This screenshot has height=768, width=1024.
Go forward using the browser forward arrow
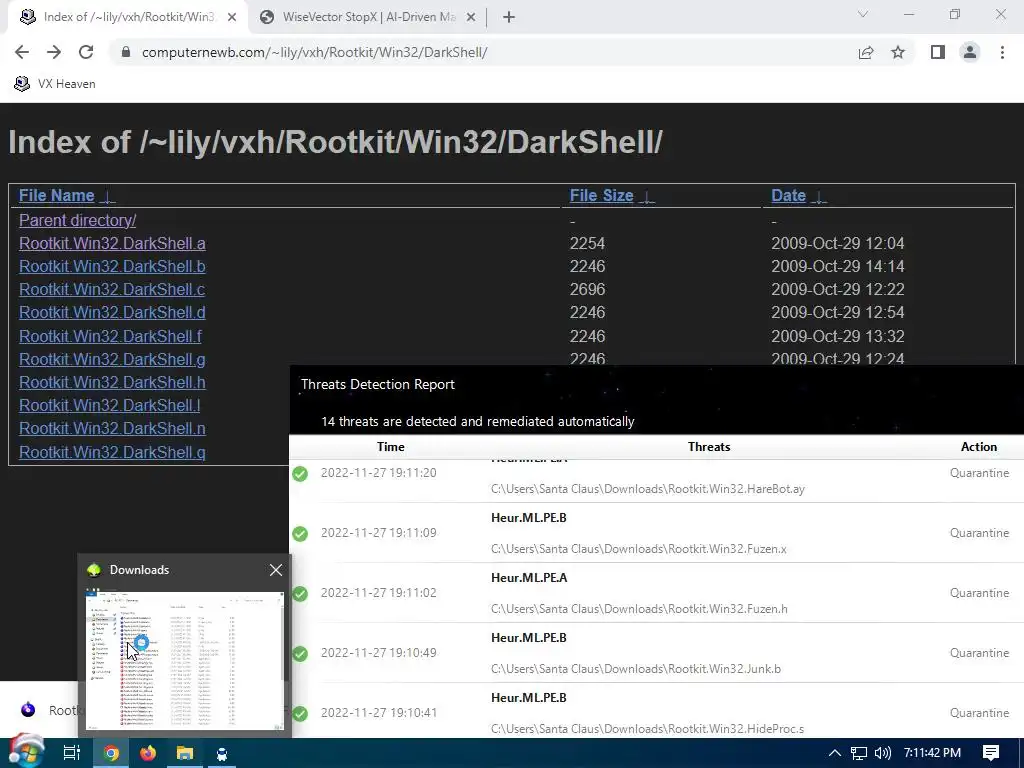coord(54,52)
